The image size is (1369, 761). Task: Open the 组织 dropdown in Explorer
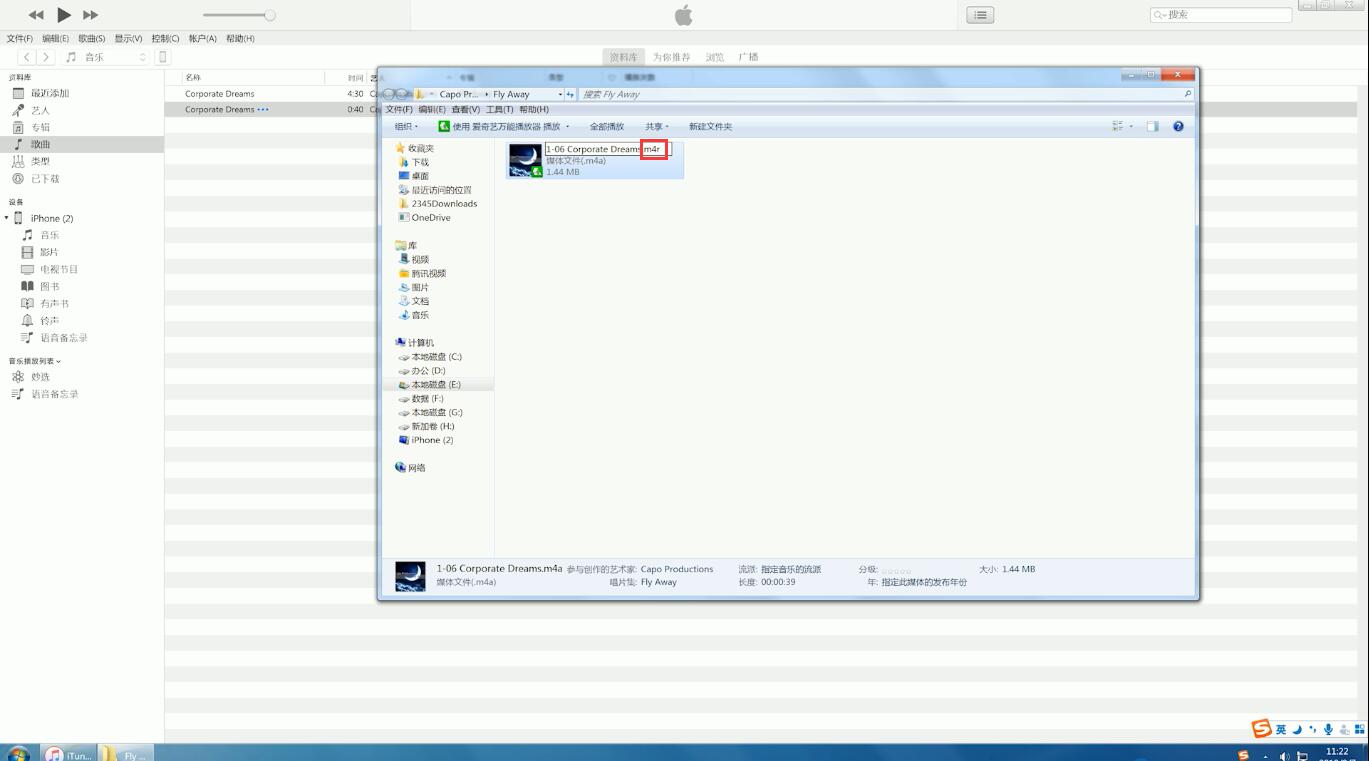pos(406,127)
